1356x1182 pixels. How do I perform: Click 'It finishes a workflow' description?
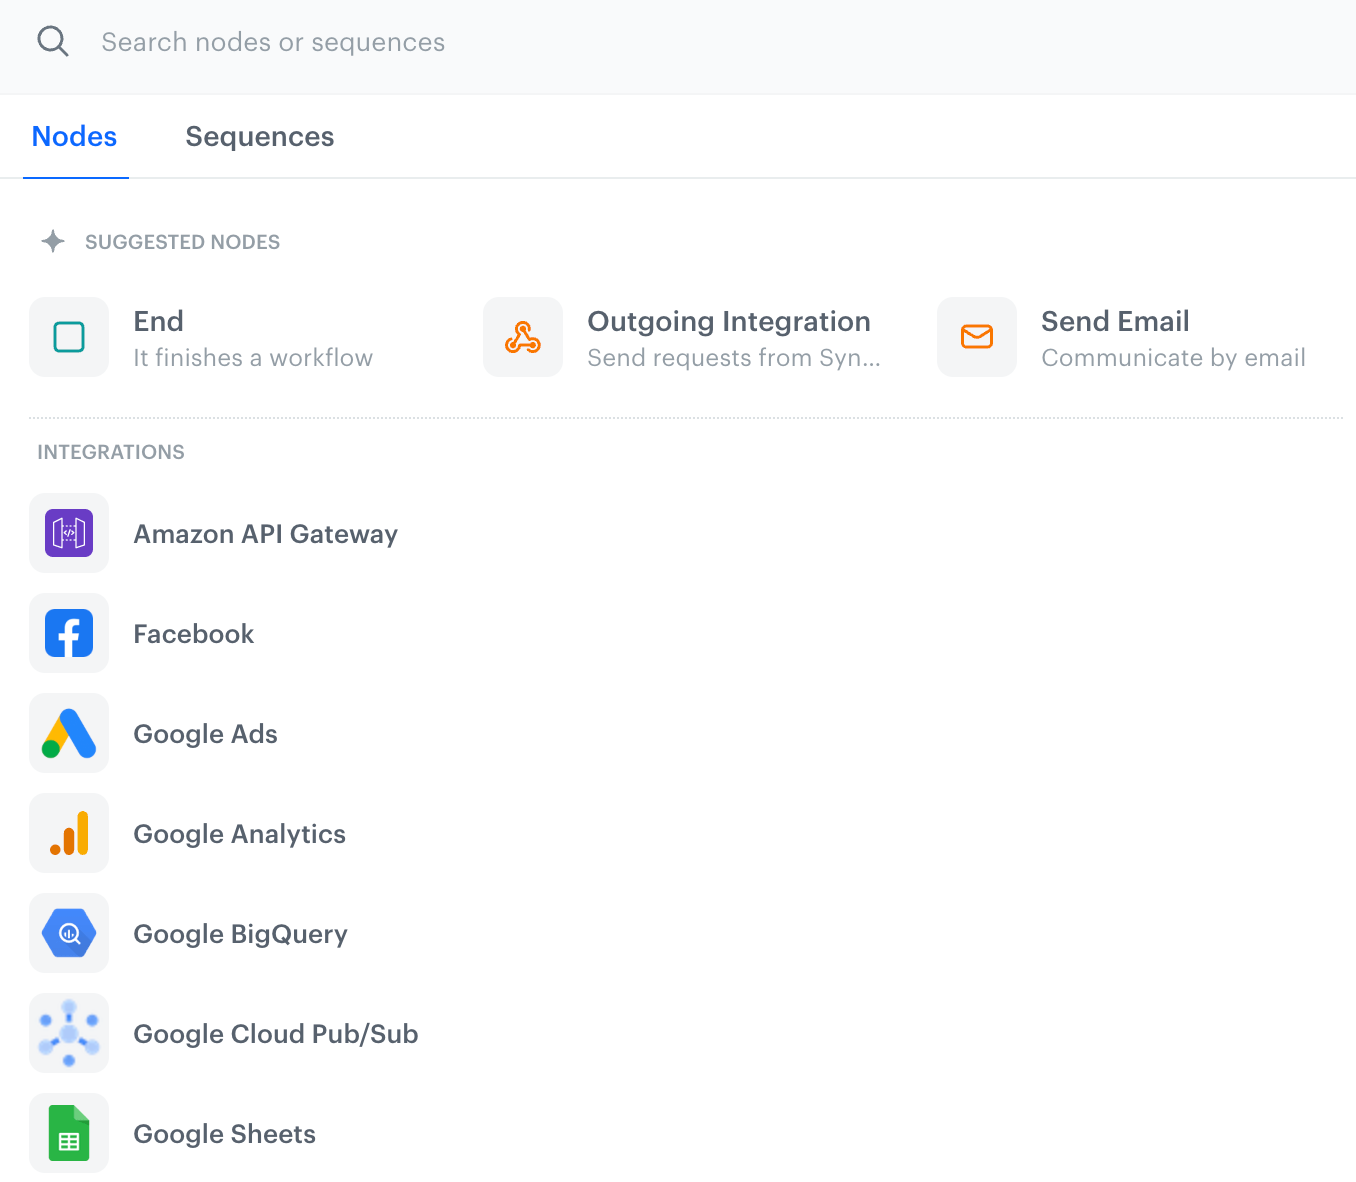click(253, 358)
